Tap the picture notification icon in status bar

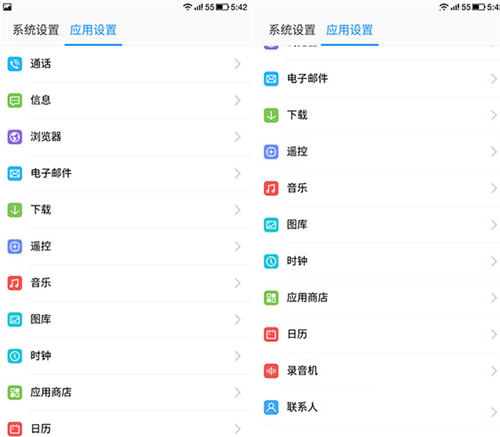(7, 7)
